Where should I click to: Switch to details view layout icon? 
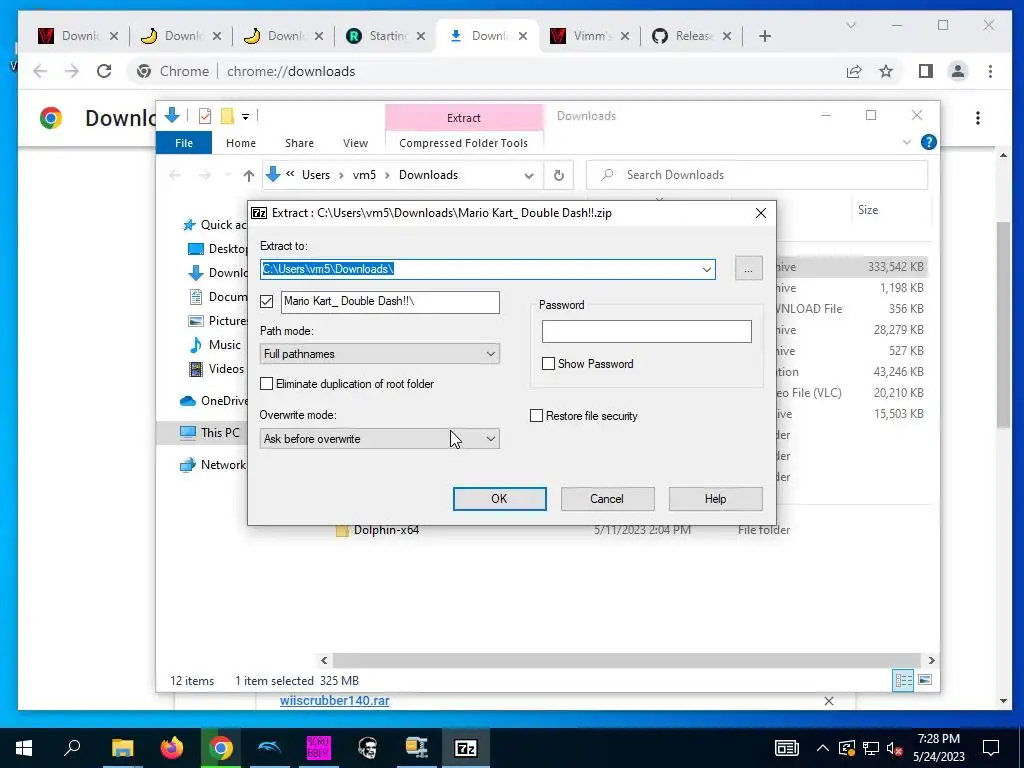click(903, 680)
